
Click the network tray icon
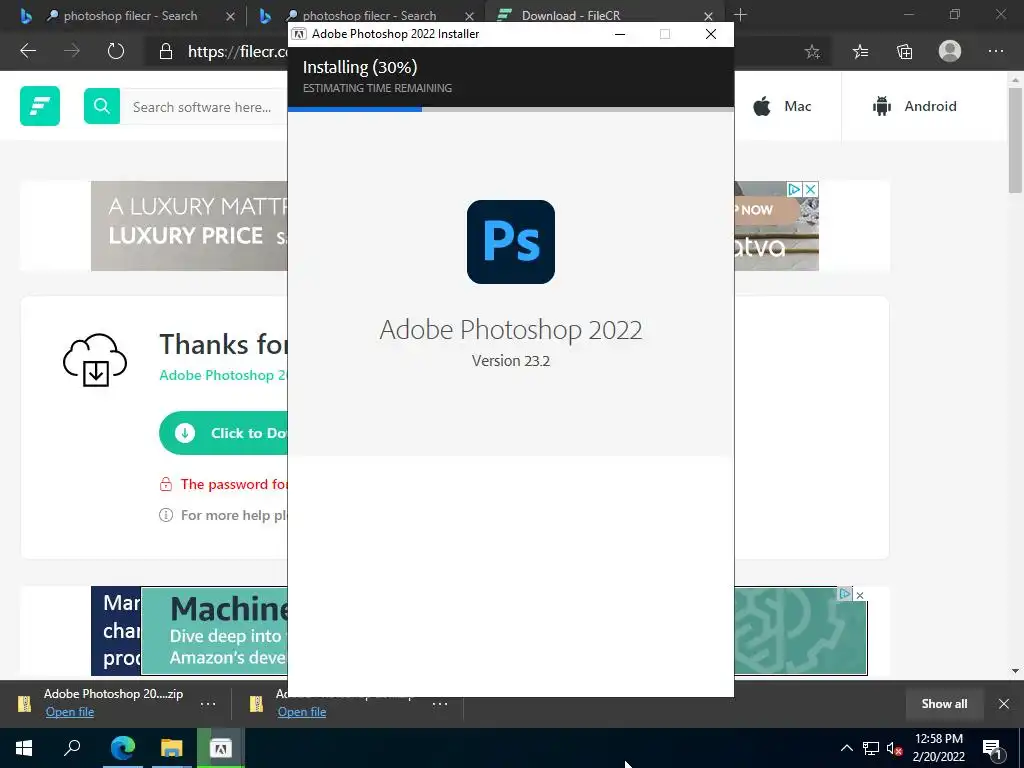tap(871, 748)
